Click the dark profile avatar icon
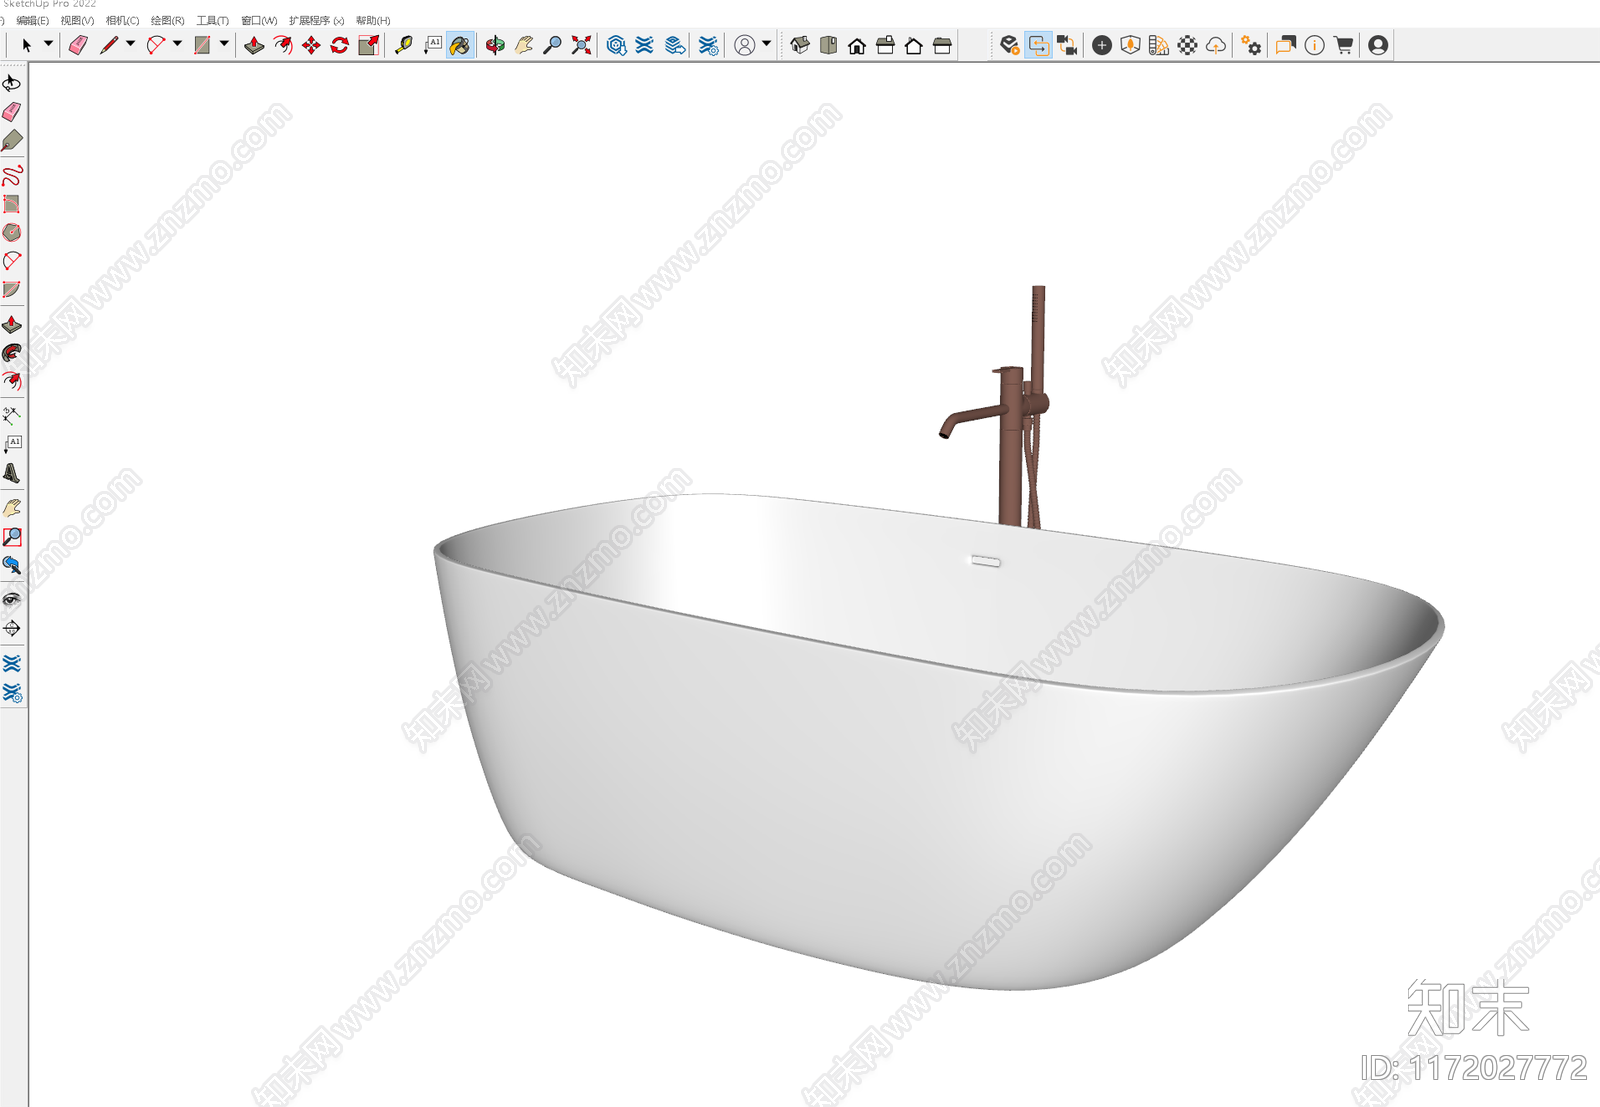Image resolution: width=1600 pixels, height=1107 pixels. pyautogui.click(x=1378, y=45)
